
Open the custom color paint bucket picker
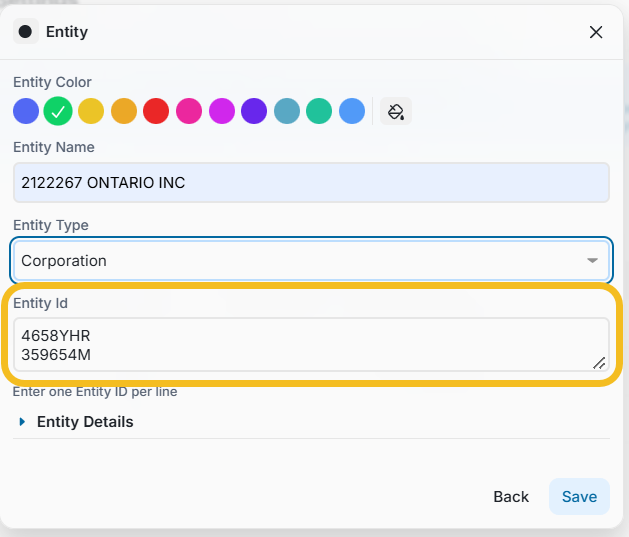(396, 111)
